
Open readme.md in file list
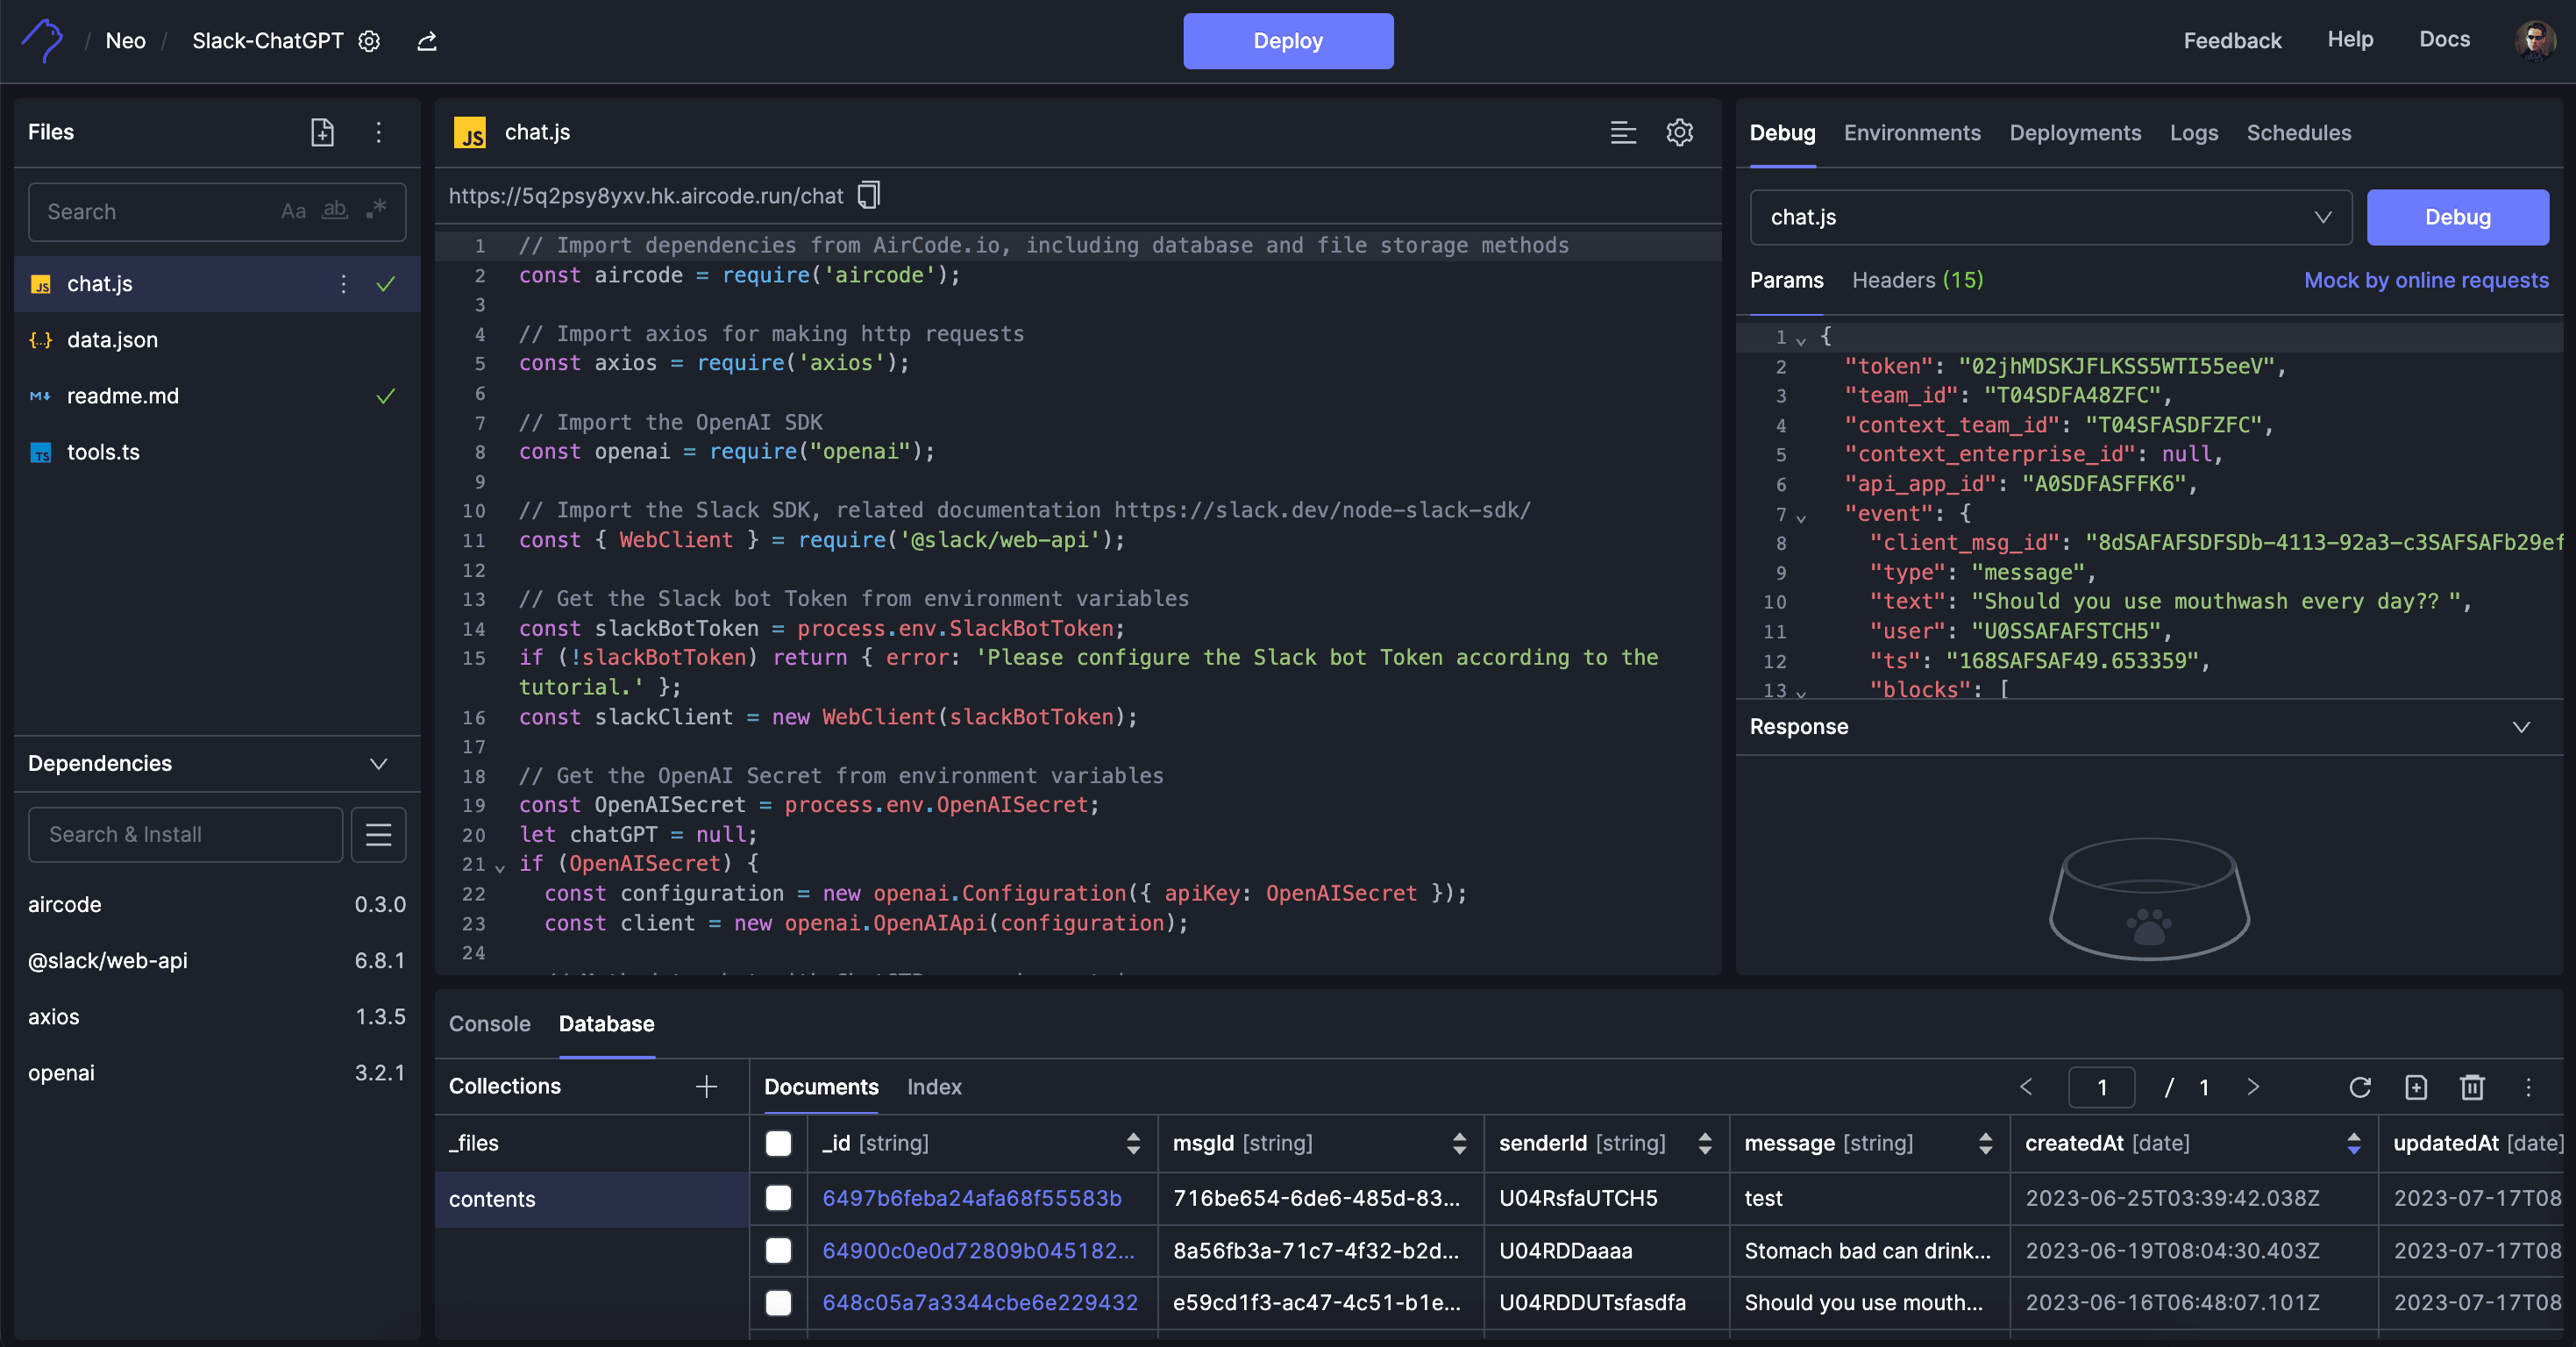point(217,396)
